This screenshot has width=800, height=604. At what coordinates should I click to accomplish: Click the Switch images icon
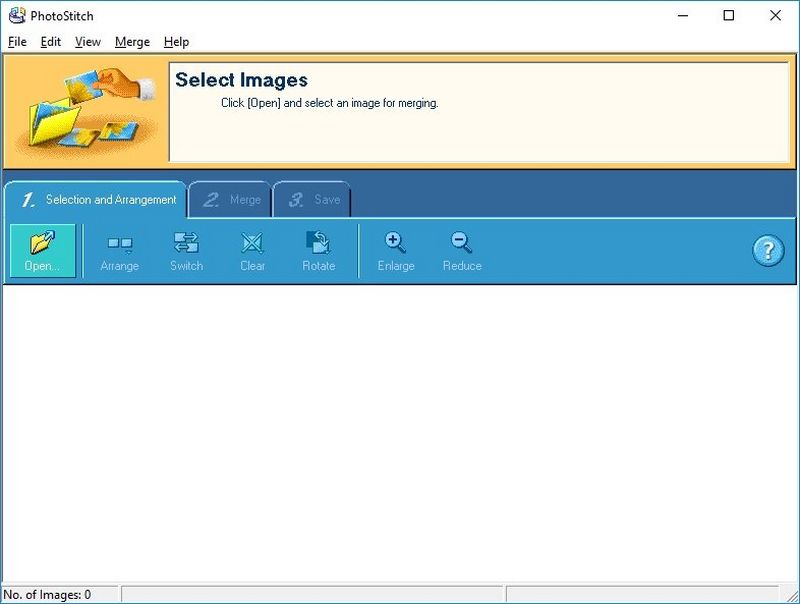186,243
